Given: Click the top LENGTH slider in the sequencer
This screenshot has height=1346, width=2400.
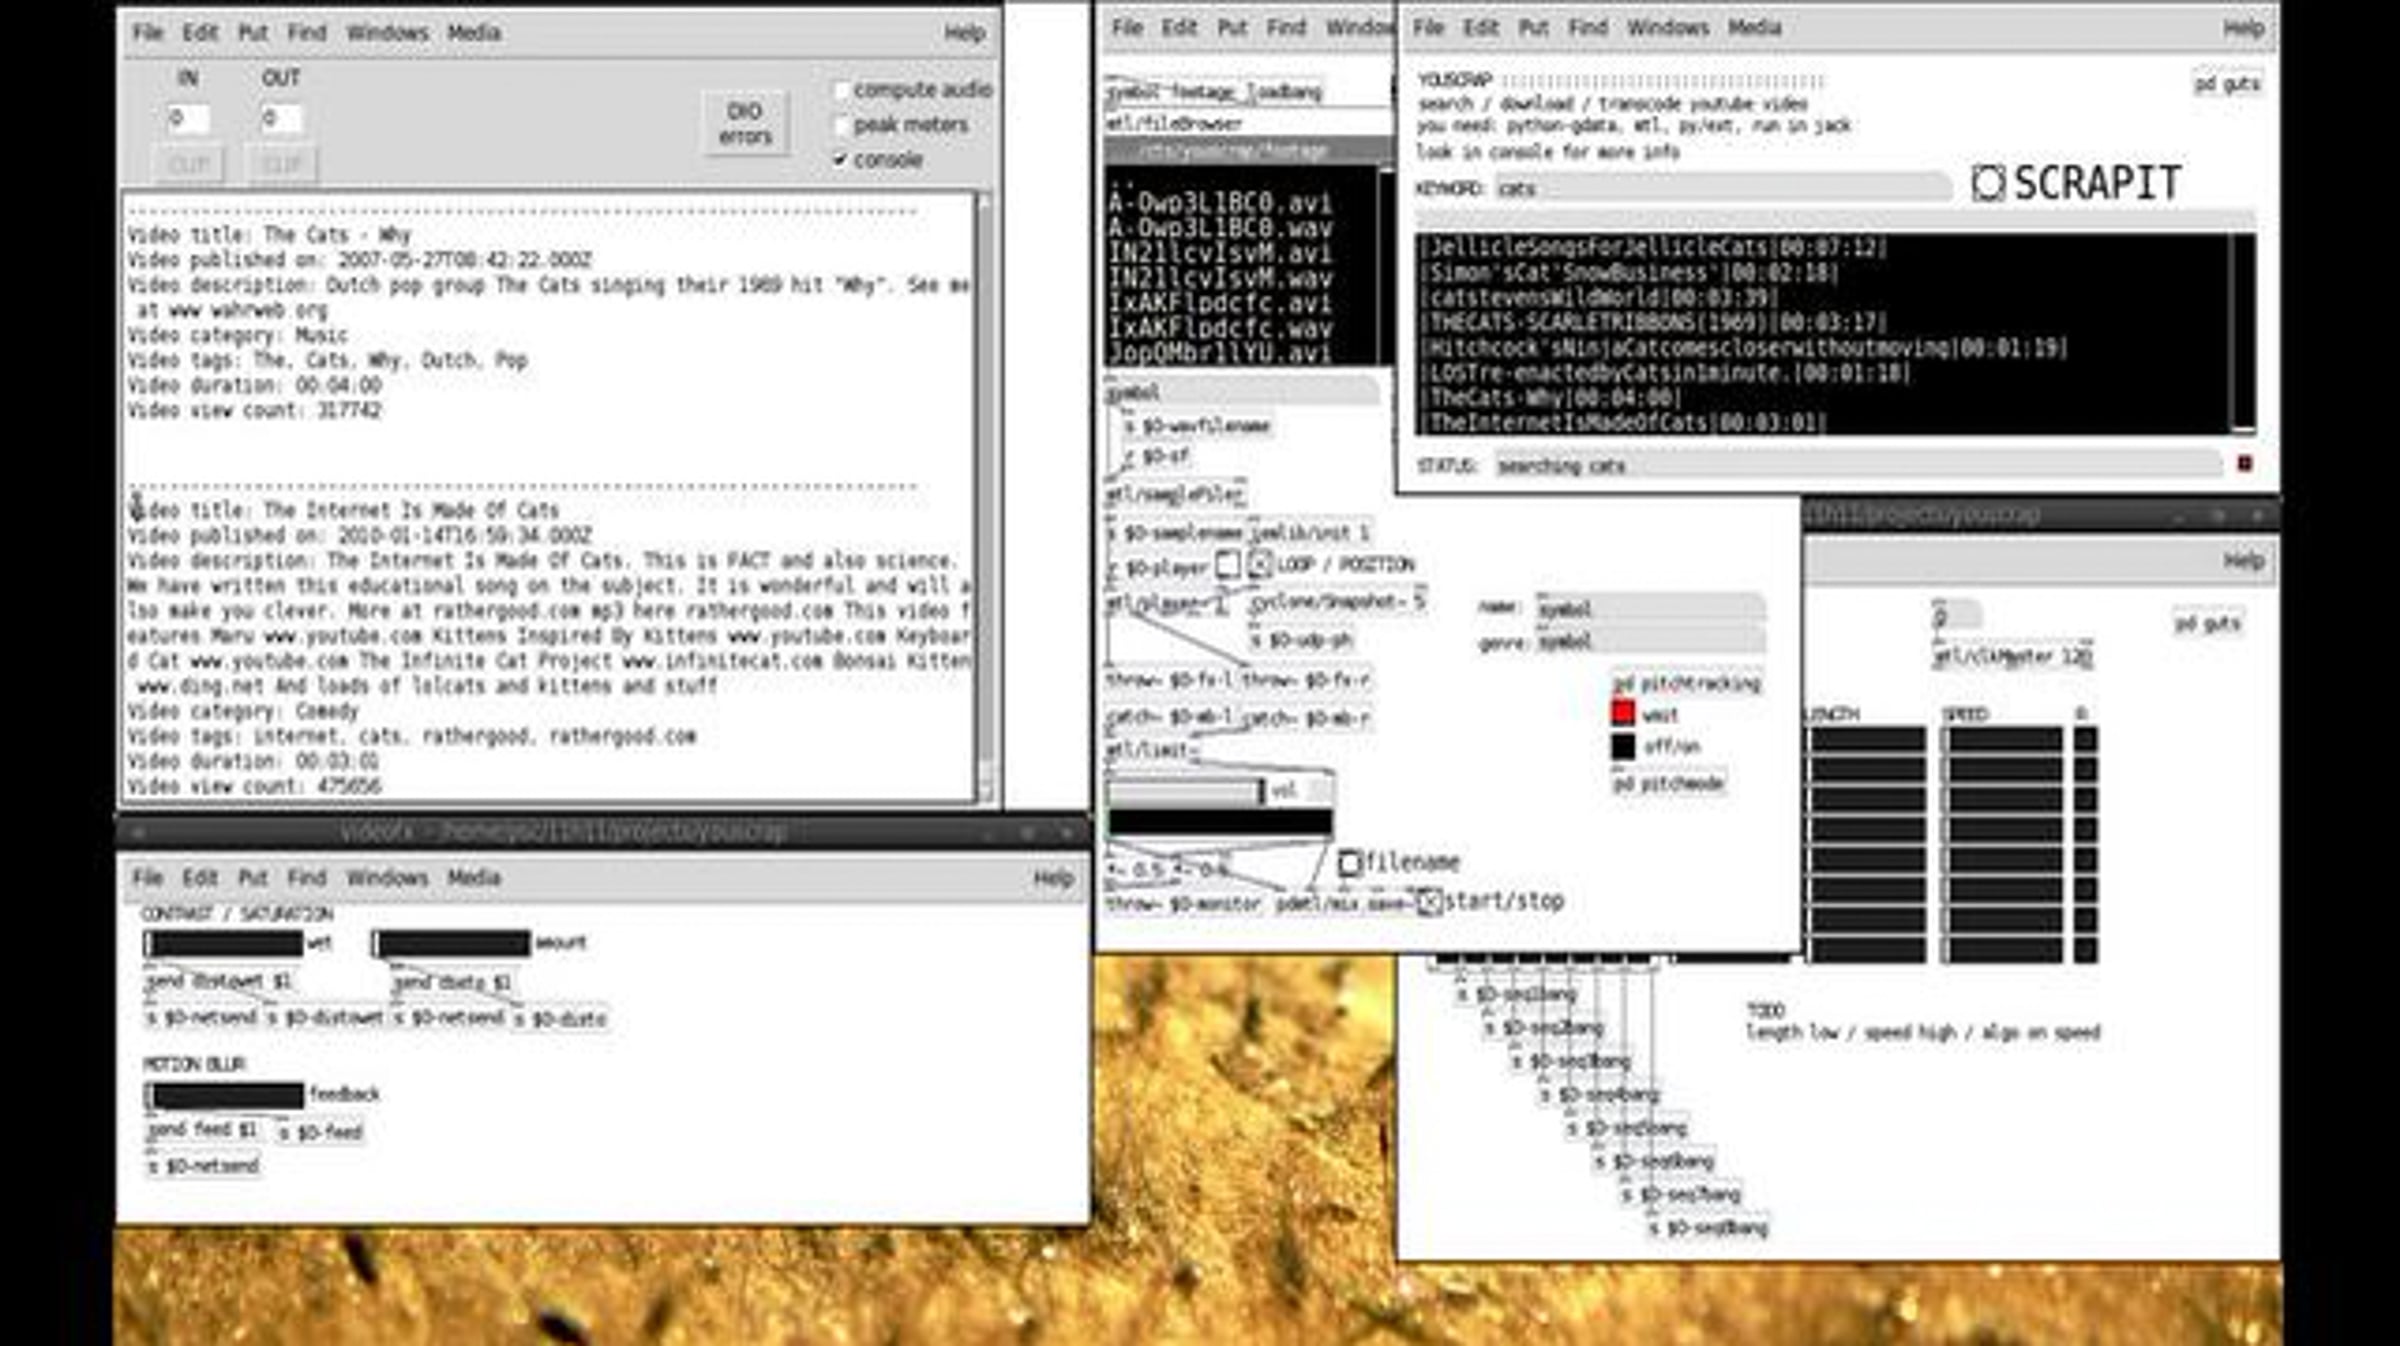Looking at the screenshot, I should click(1868, 740).
